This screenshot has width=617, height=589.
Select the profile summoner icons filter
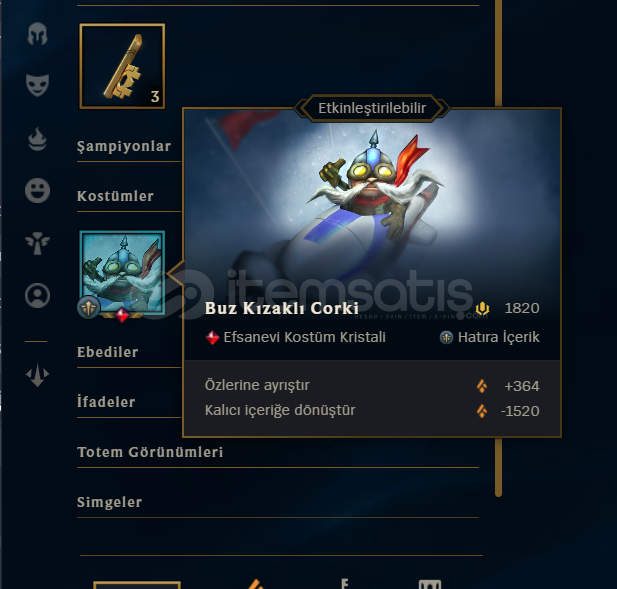click(37, 295)
